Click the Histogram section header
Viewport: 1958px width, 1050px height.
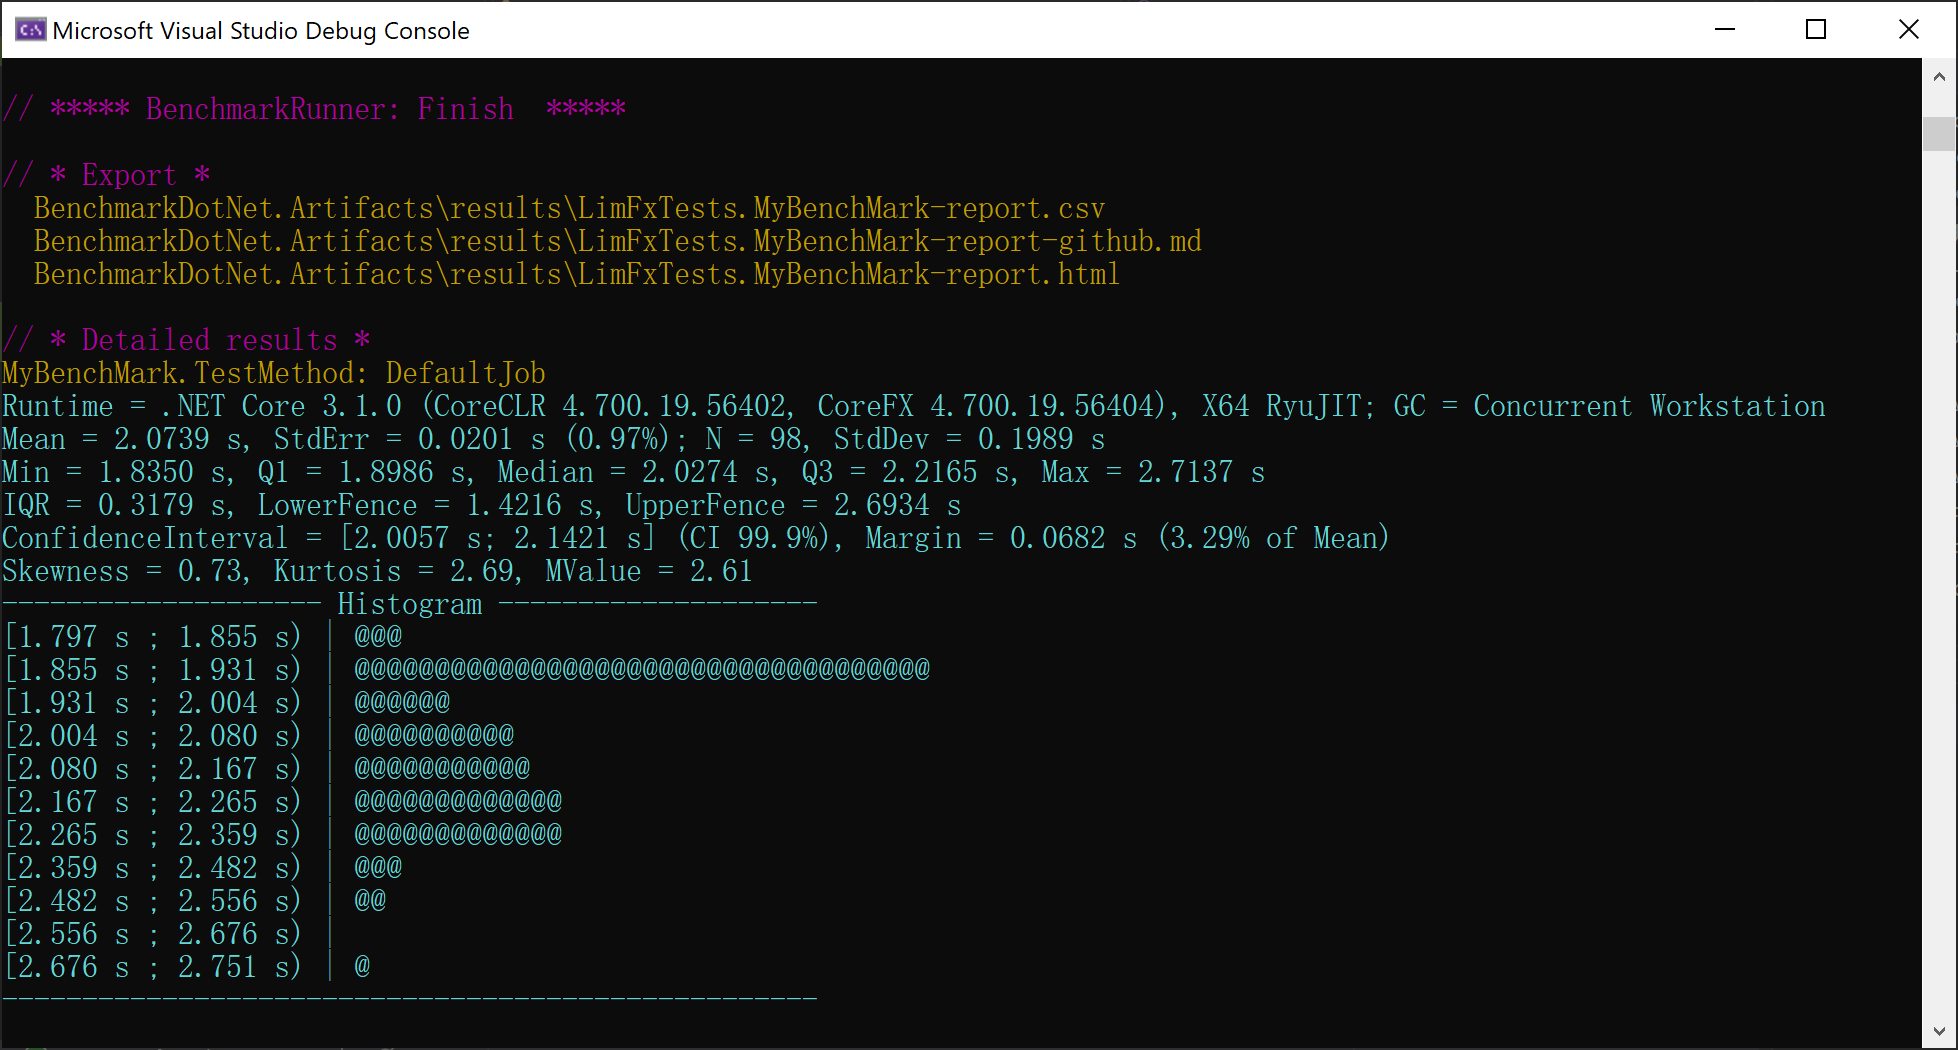(x=409, y=604)
